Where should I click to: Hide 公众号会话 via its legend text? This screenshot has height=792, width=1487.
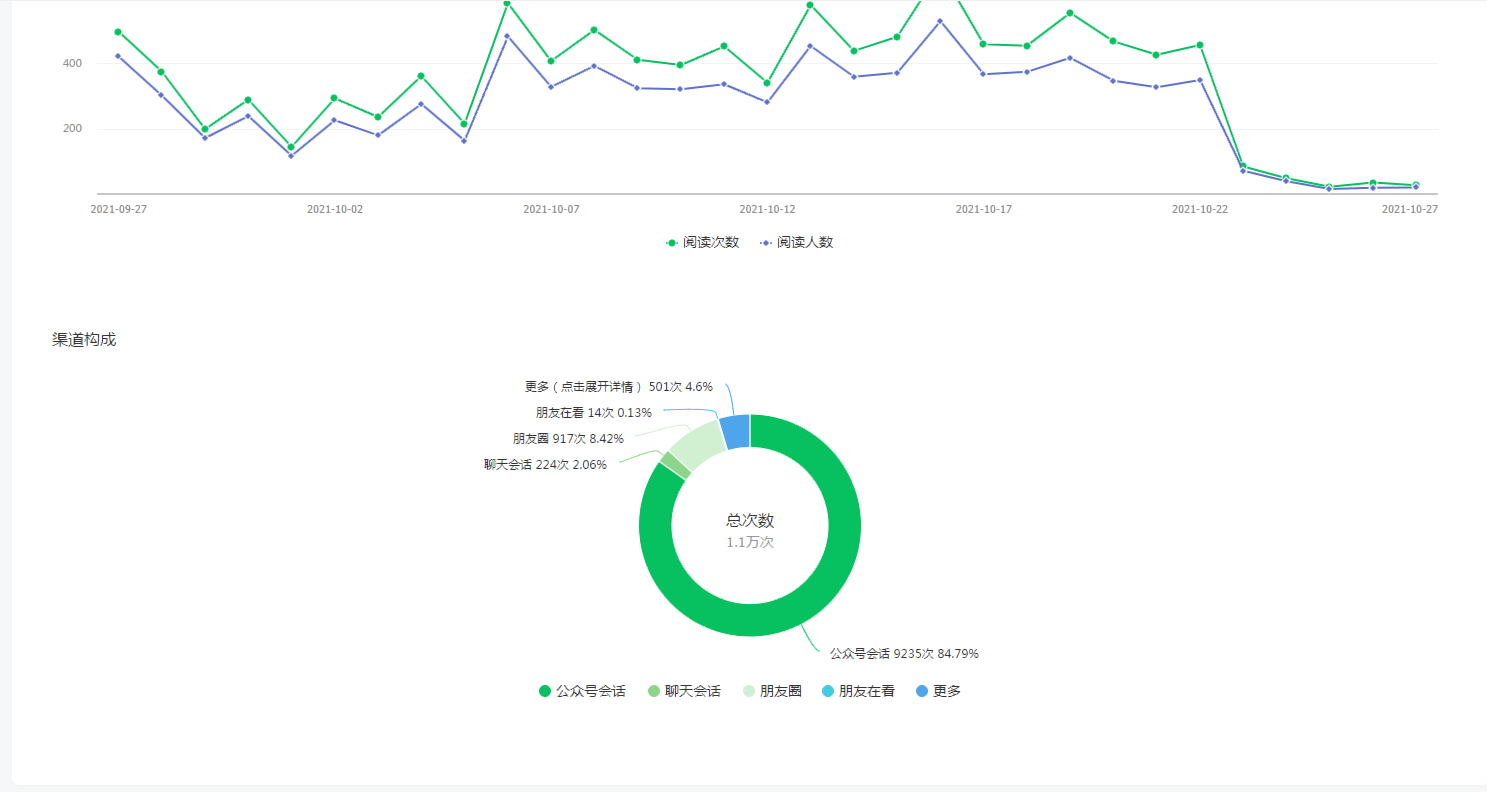coord(590,691)
